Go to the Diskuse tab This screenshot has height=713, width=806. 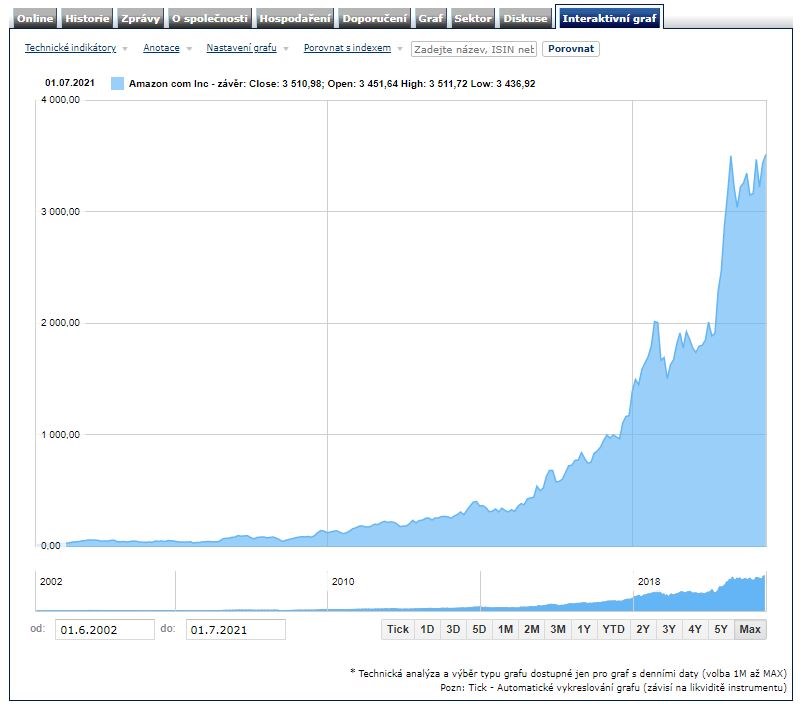pos(525,18)
